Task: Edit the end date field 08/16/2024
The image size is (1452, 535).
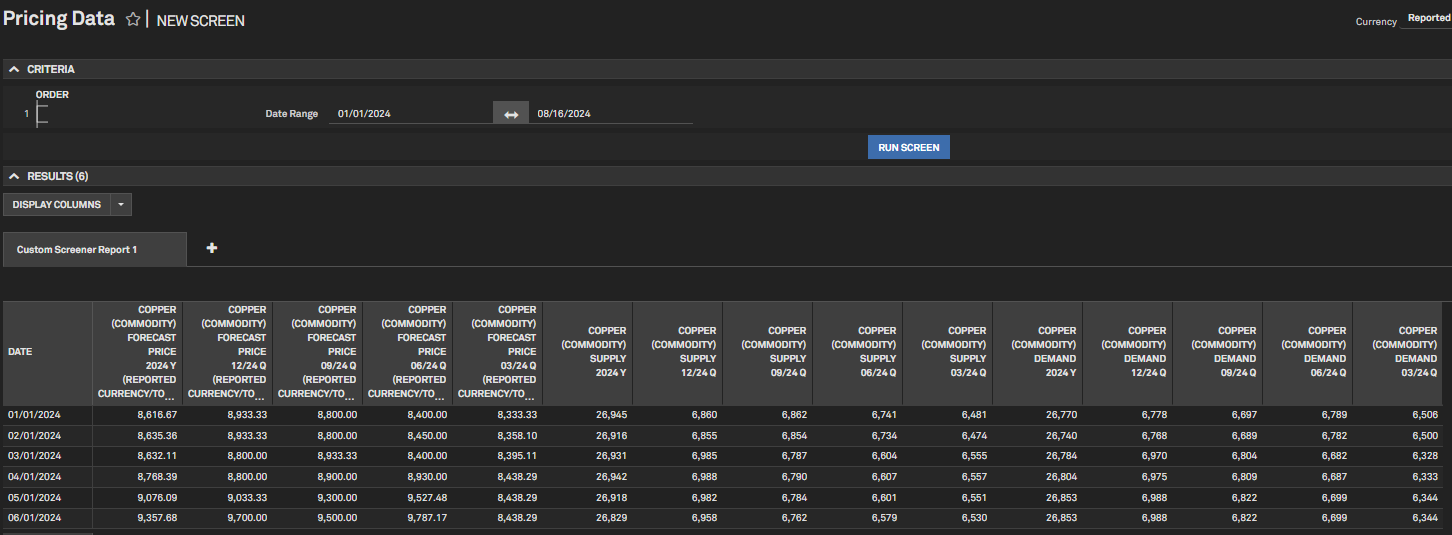Action: pos(610,114)
